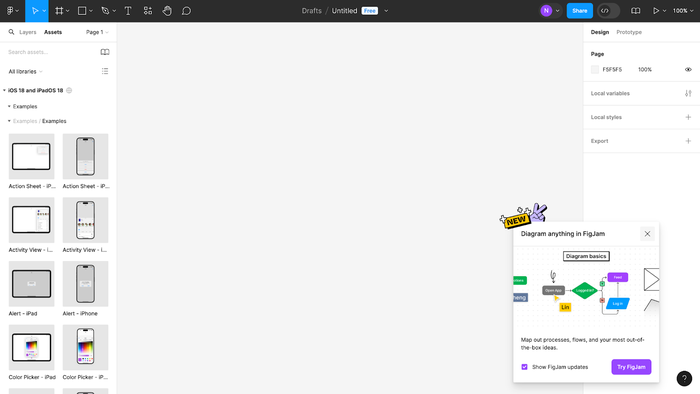Open Present options dropdown arrow
Viewport: 700px width, 394px height.
(664, 11)
